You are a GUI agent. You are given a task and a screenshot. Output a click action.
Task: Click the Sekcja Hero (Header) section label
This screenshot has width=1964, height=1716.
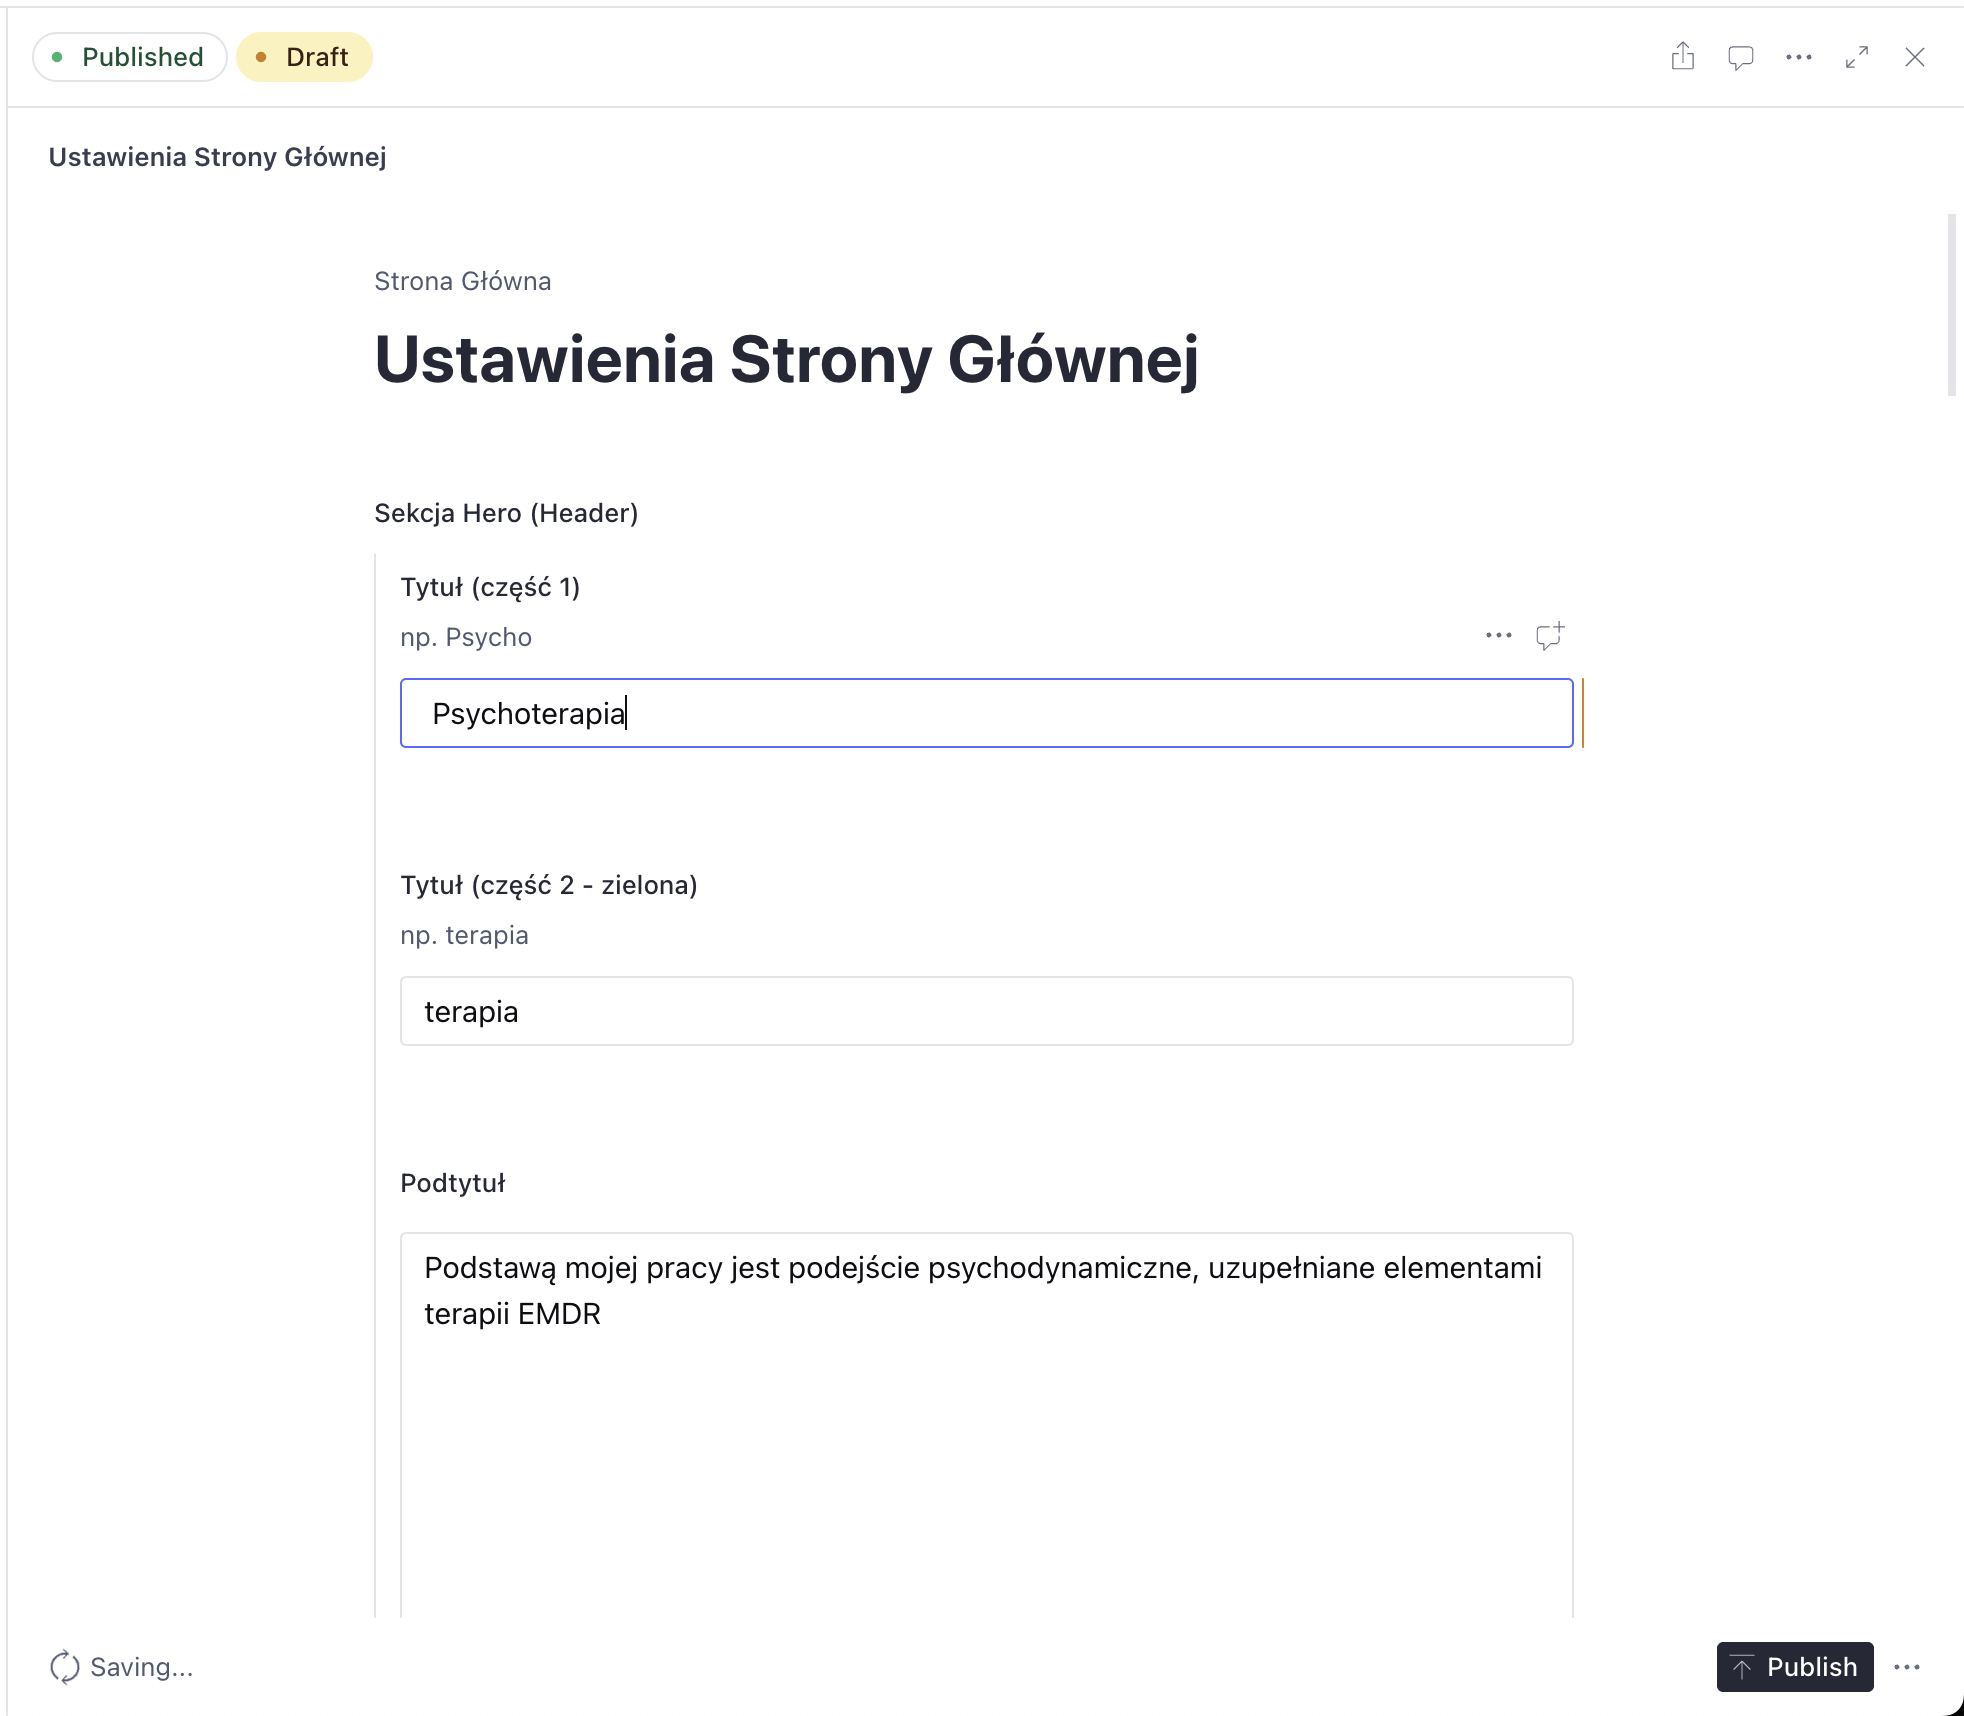[x=506, y=513]
